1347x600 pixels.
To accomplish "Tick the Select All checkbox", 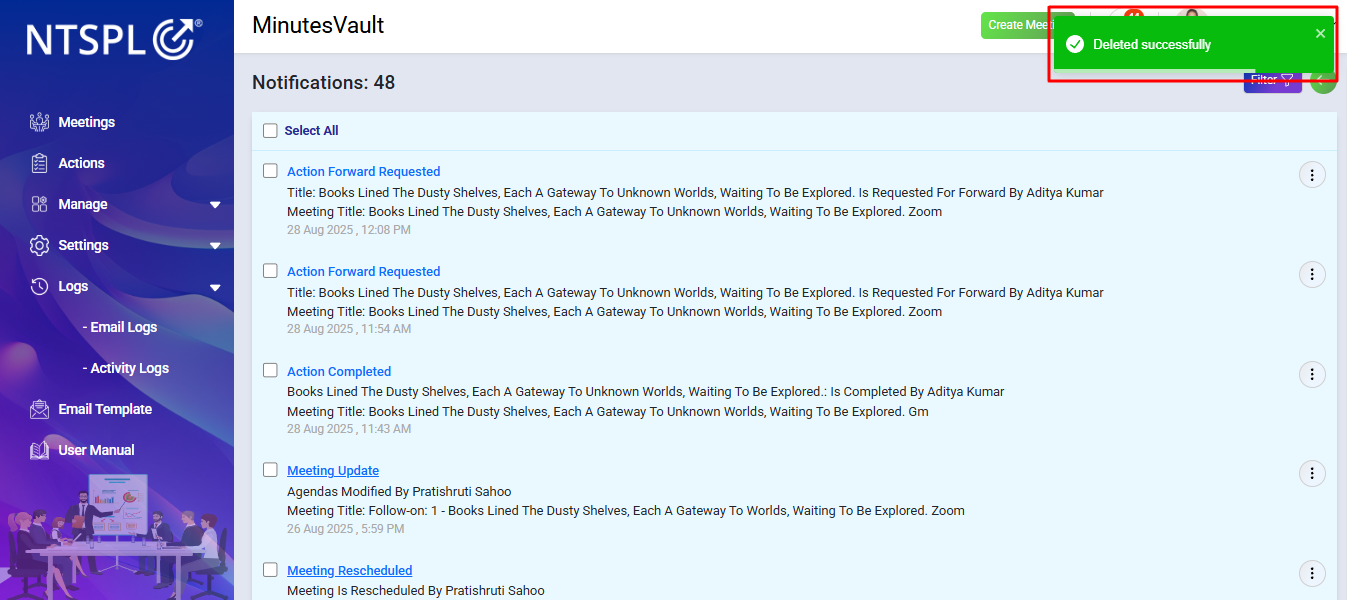I will 270,130.
